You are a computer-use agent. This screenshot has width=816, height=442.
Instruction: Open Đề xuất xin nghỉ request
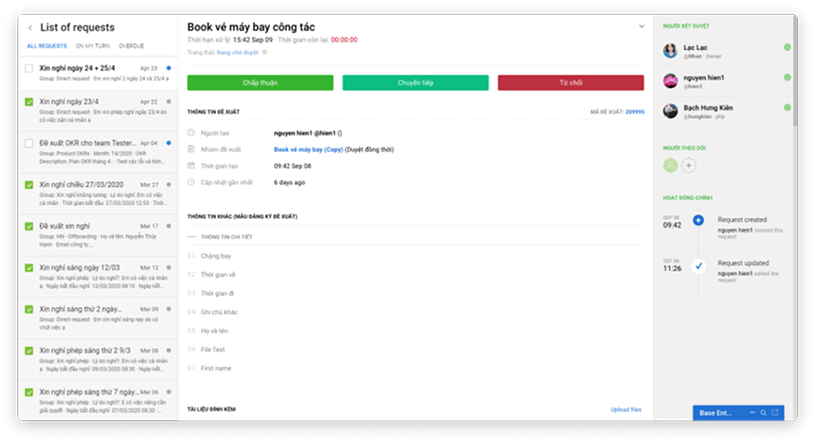click(99, 235)
